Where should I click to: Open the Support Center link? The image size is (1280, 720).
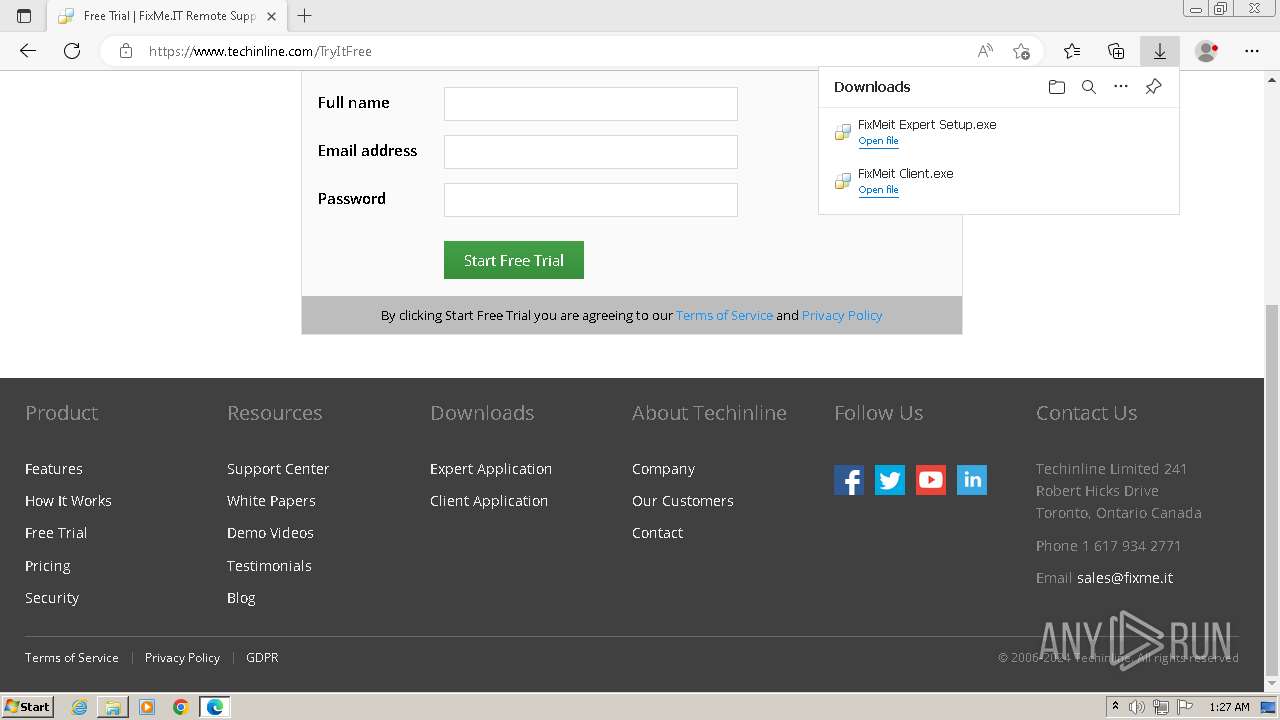click(x=278, y=469)
